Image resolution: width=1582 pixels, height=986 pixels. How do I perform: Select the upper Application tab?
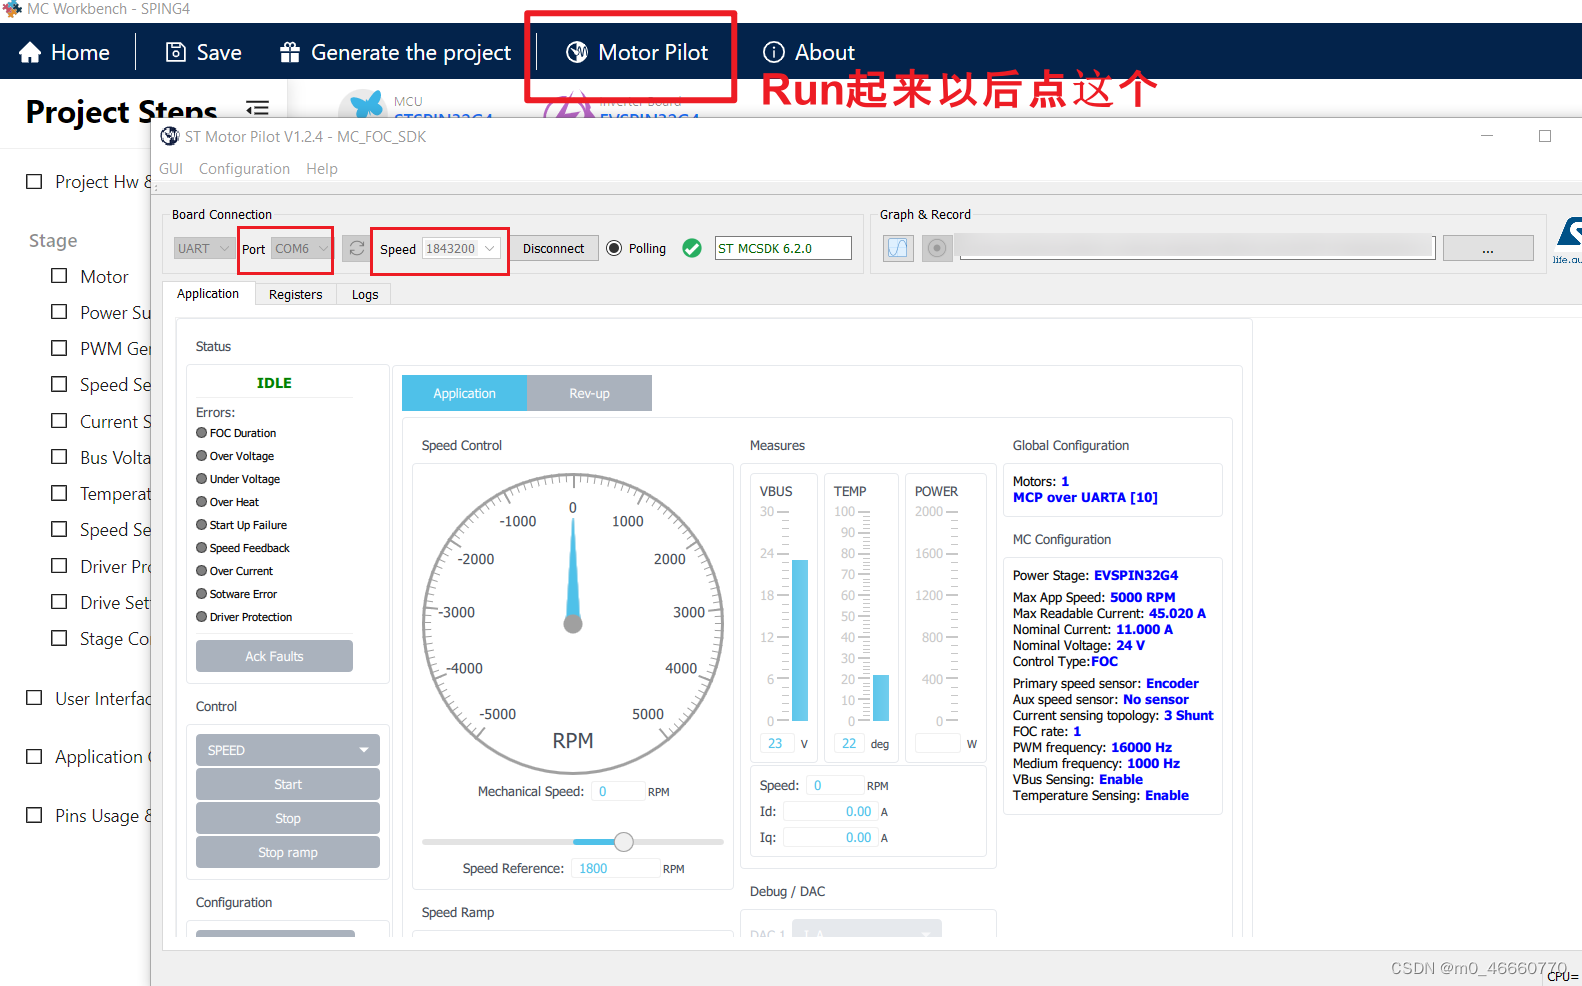point(208,293)
